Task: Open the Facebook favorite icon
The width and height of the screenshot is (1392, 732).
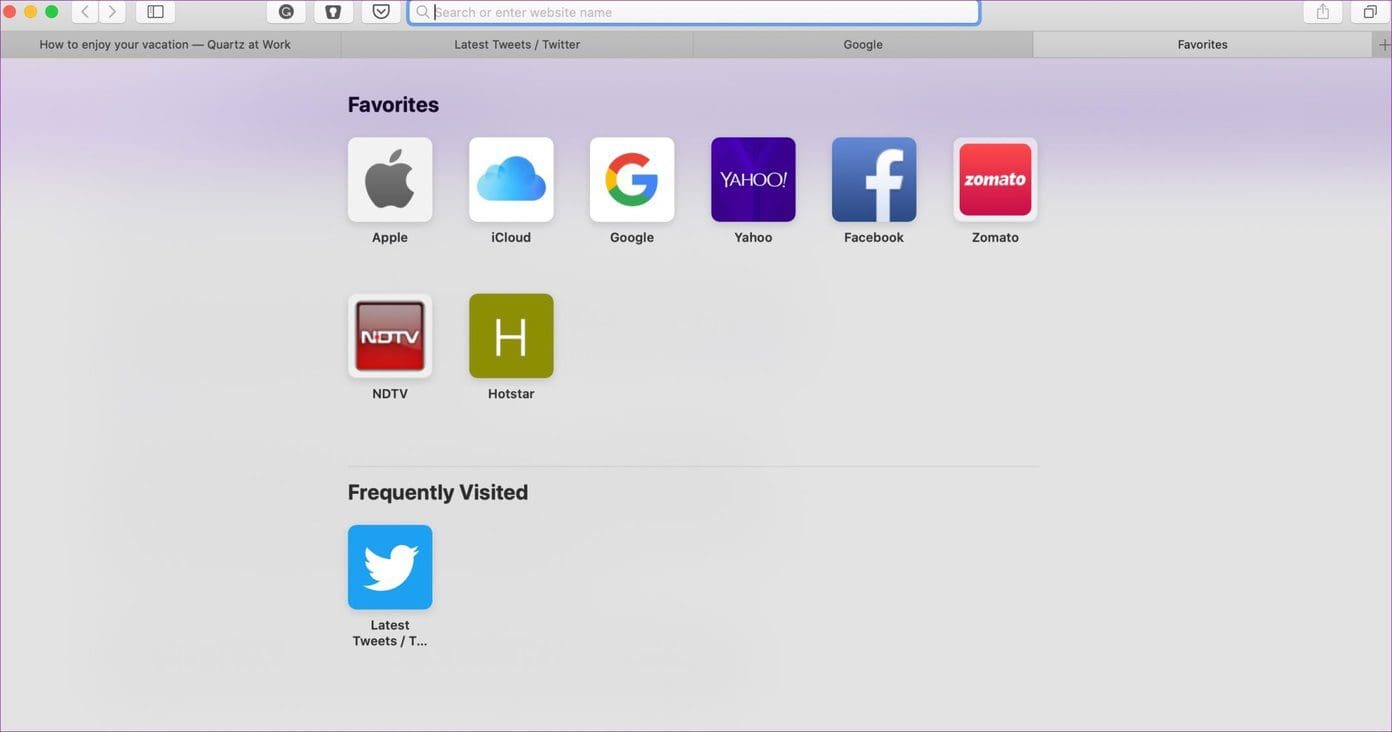Action: (874, 179)
